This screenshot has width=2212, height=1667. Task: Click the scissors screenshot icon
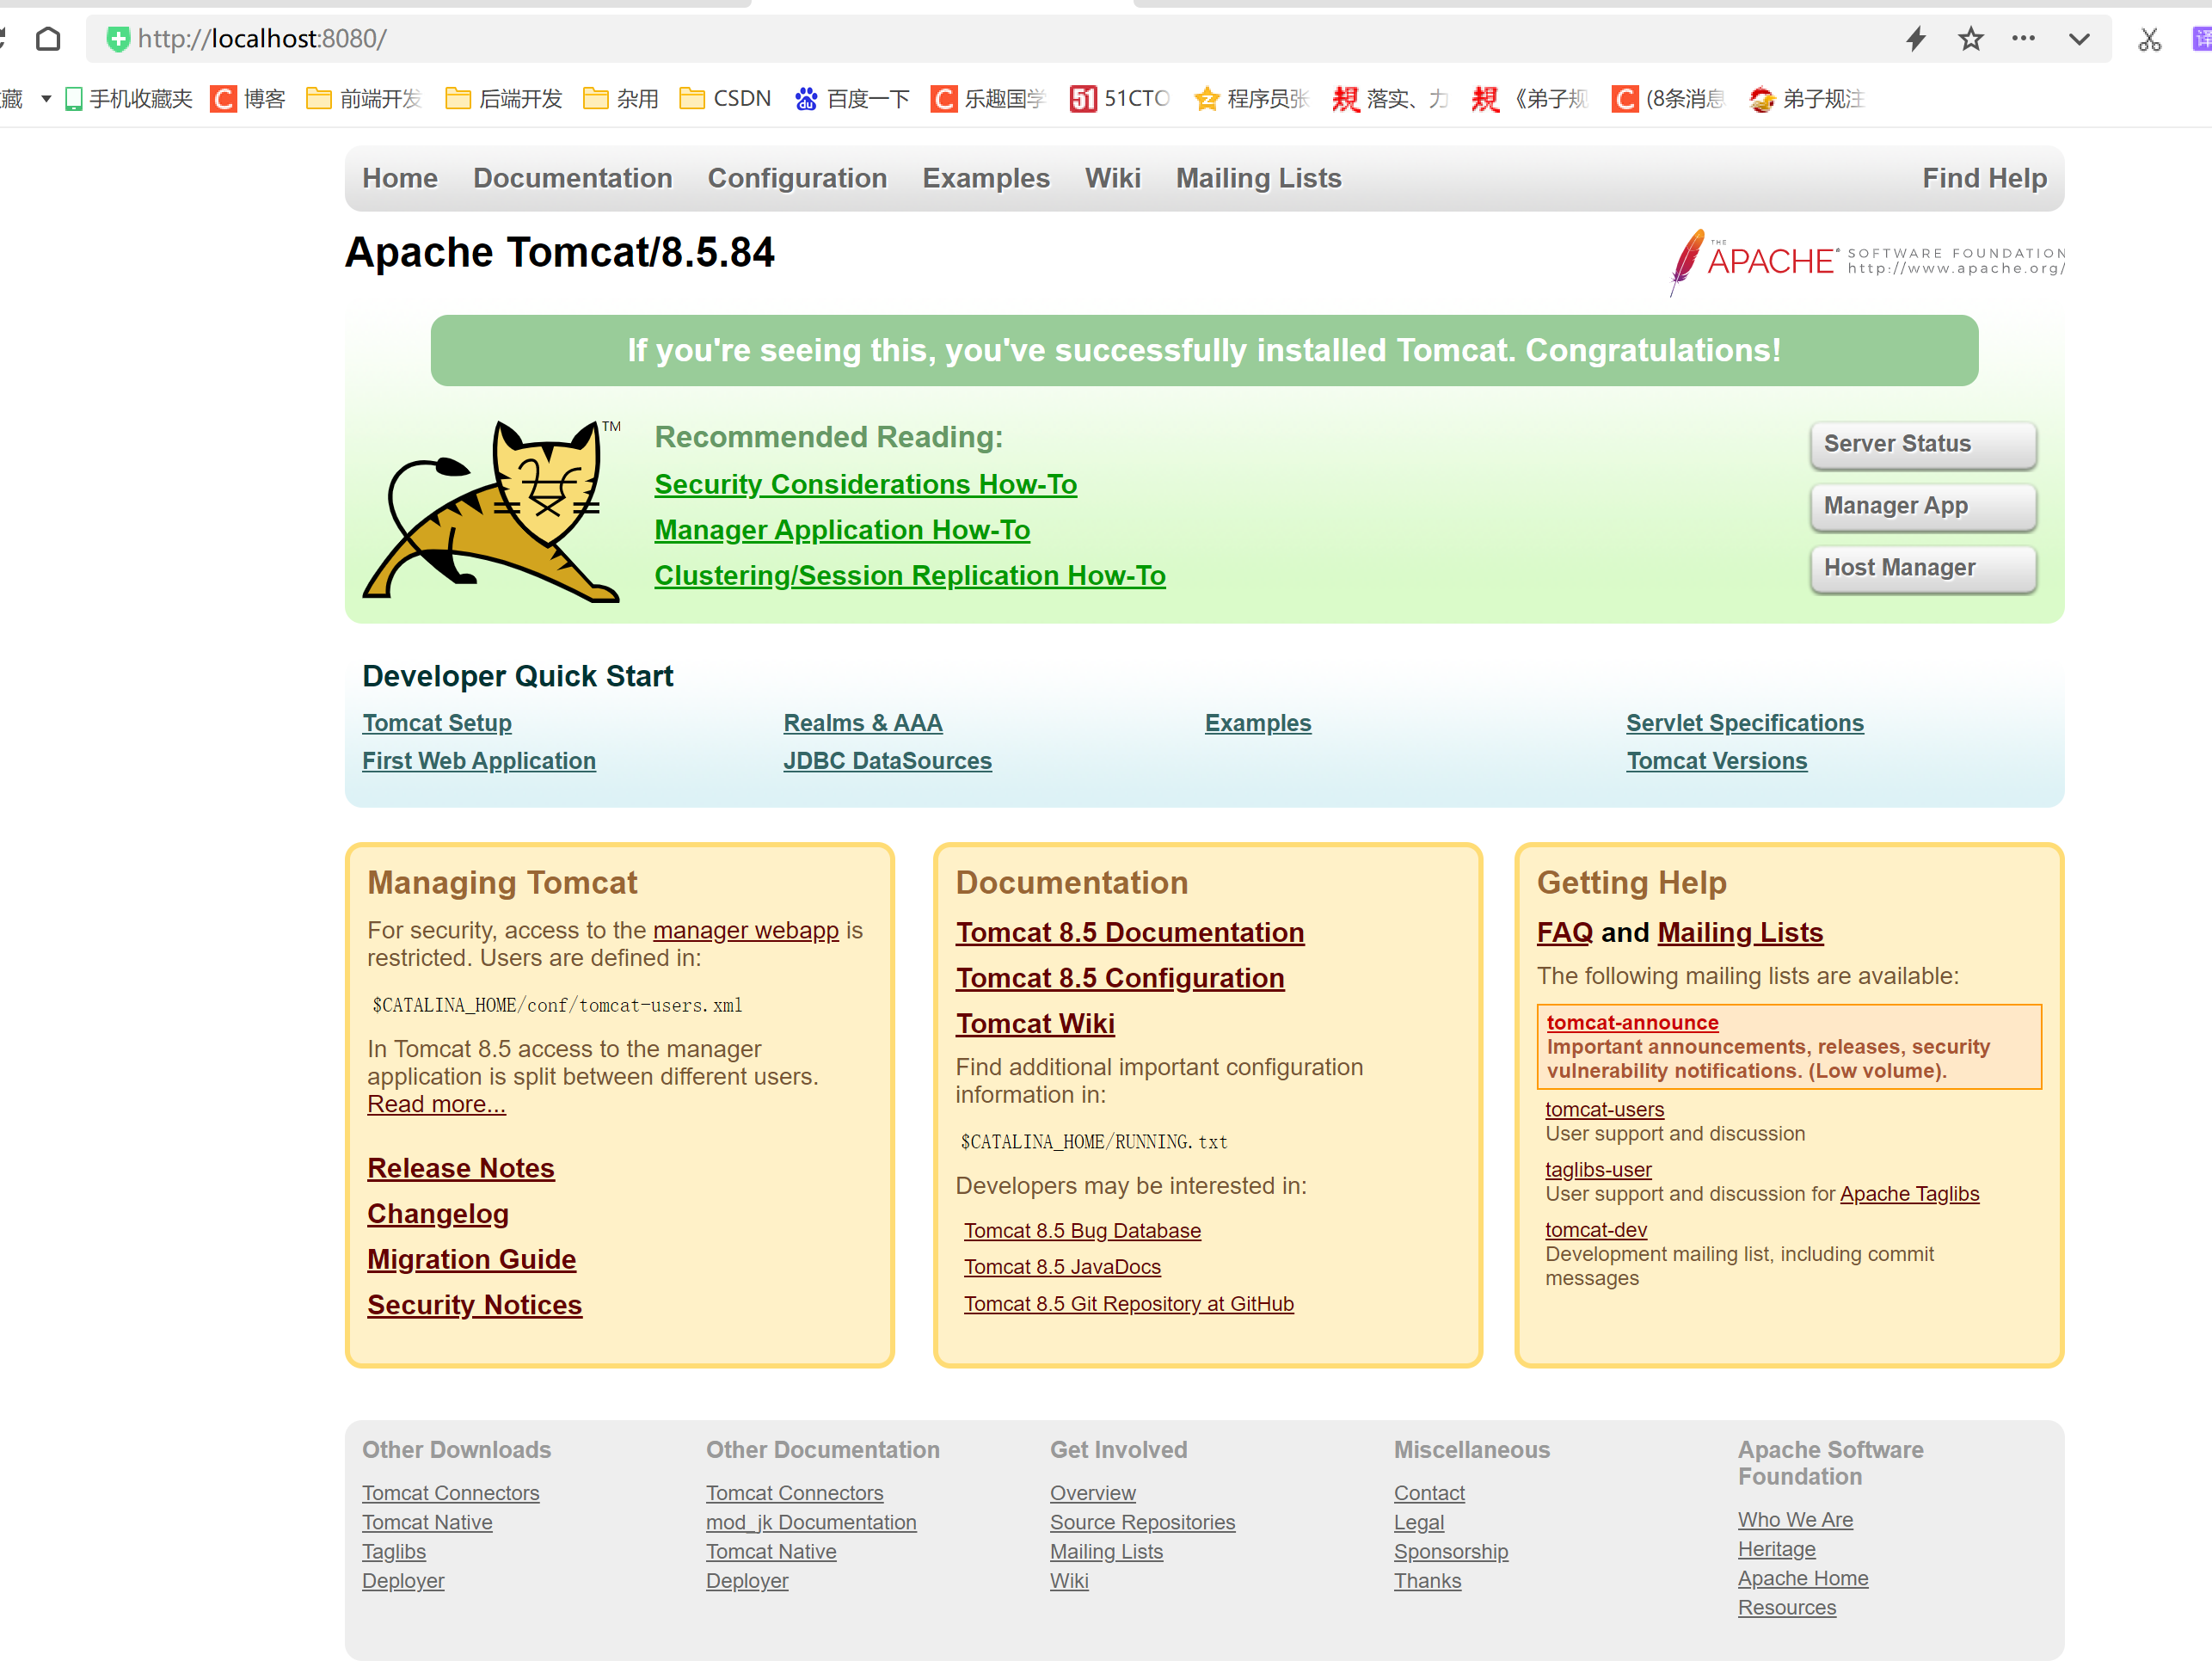2149,39
